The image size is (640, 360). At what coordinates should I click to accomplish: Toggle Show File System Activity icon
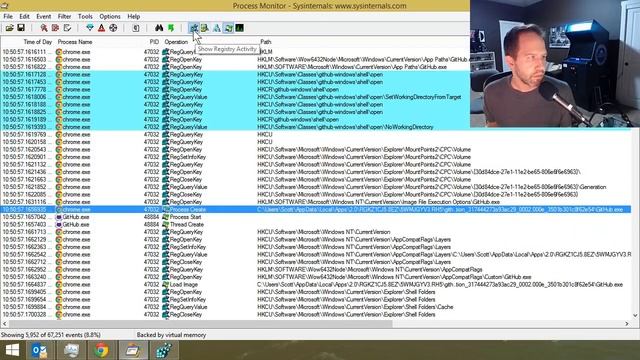pyautogui.click(x=205, y=28)
